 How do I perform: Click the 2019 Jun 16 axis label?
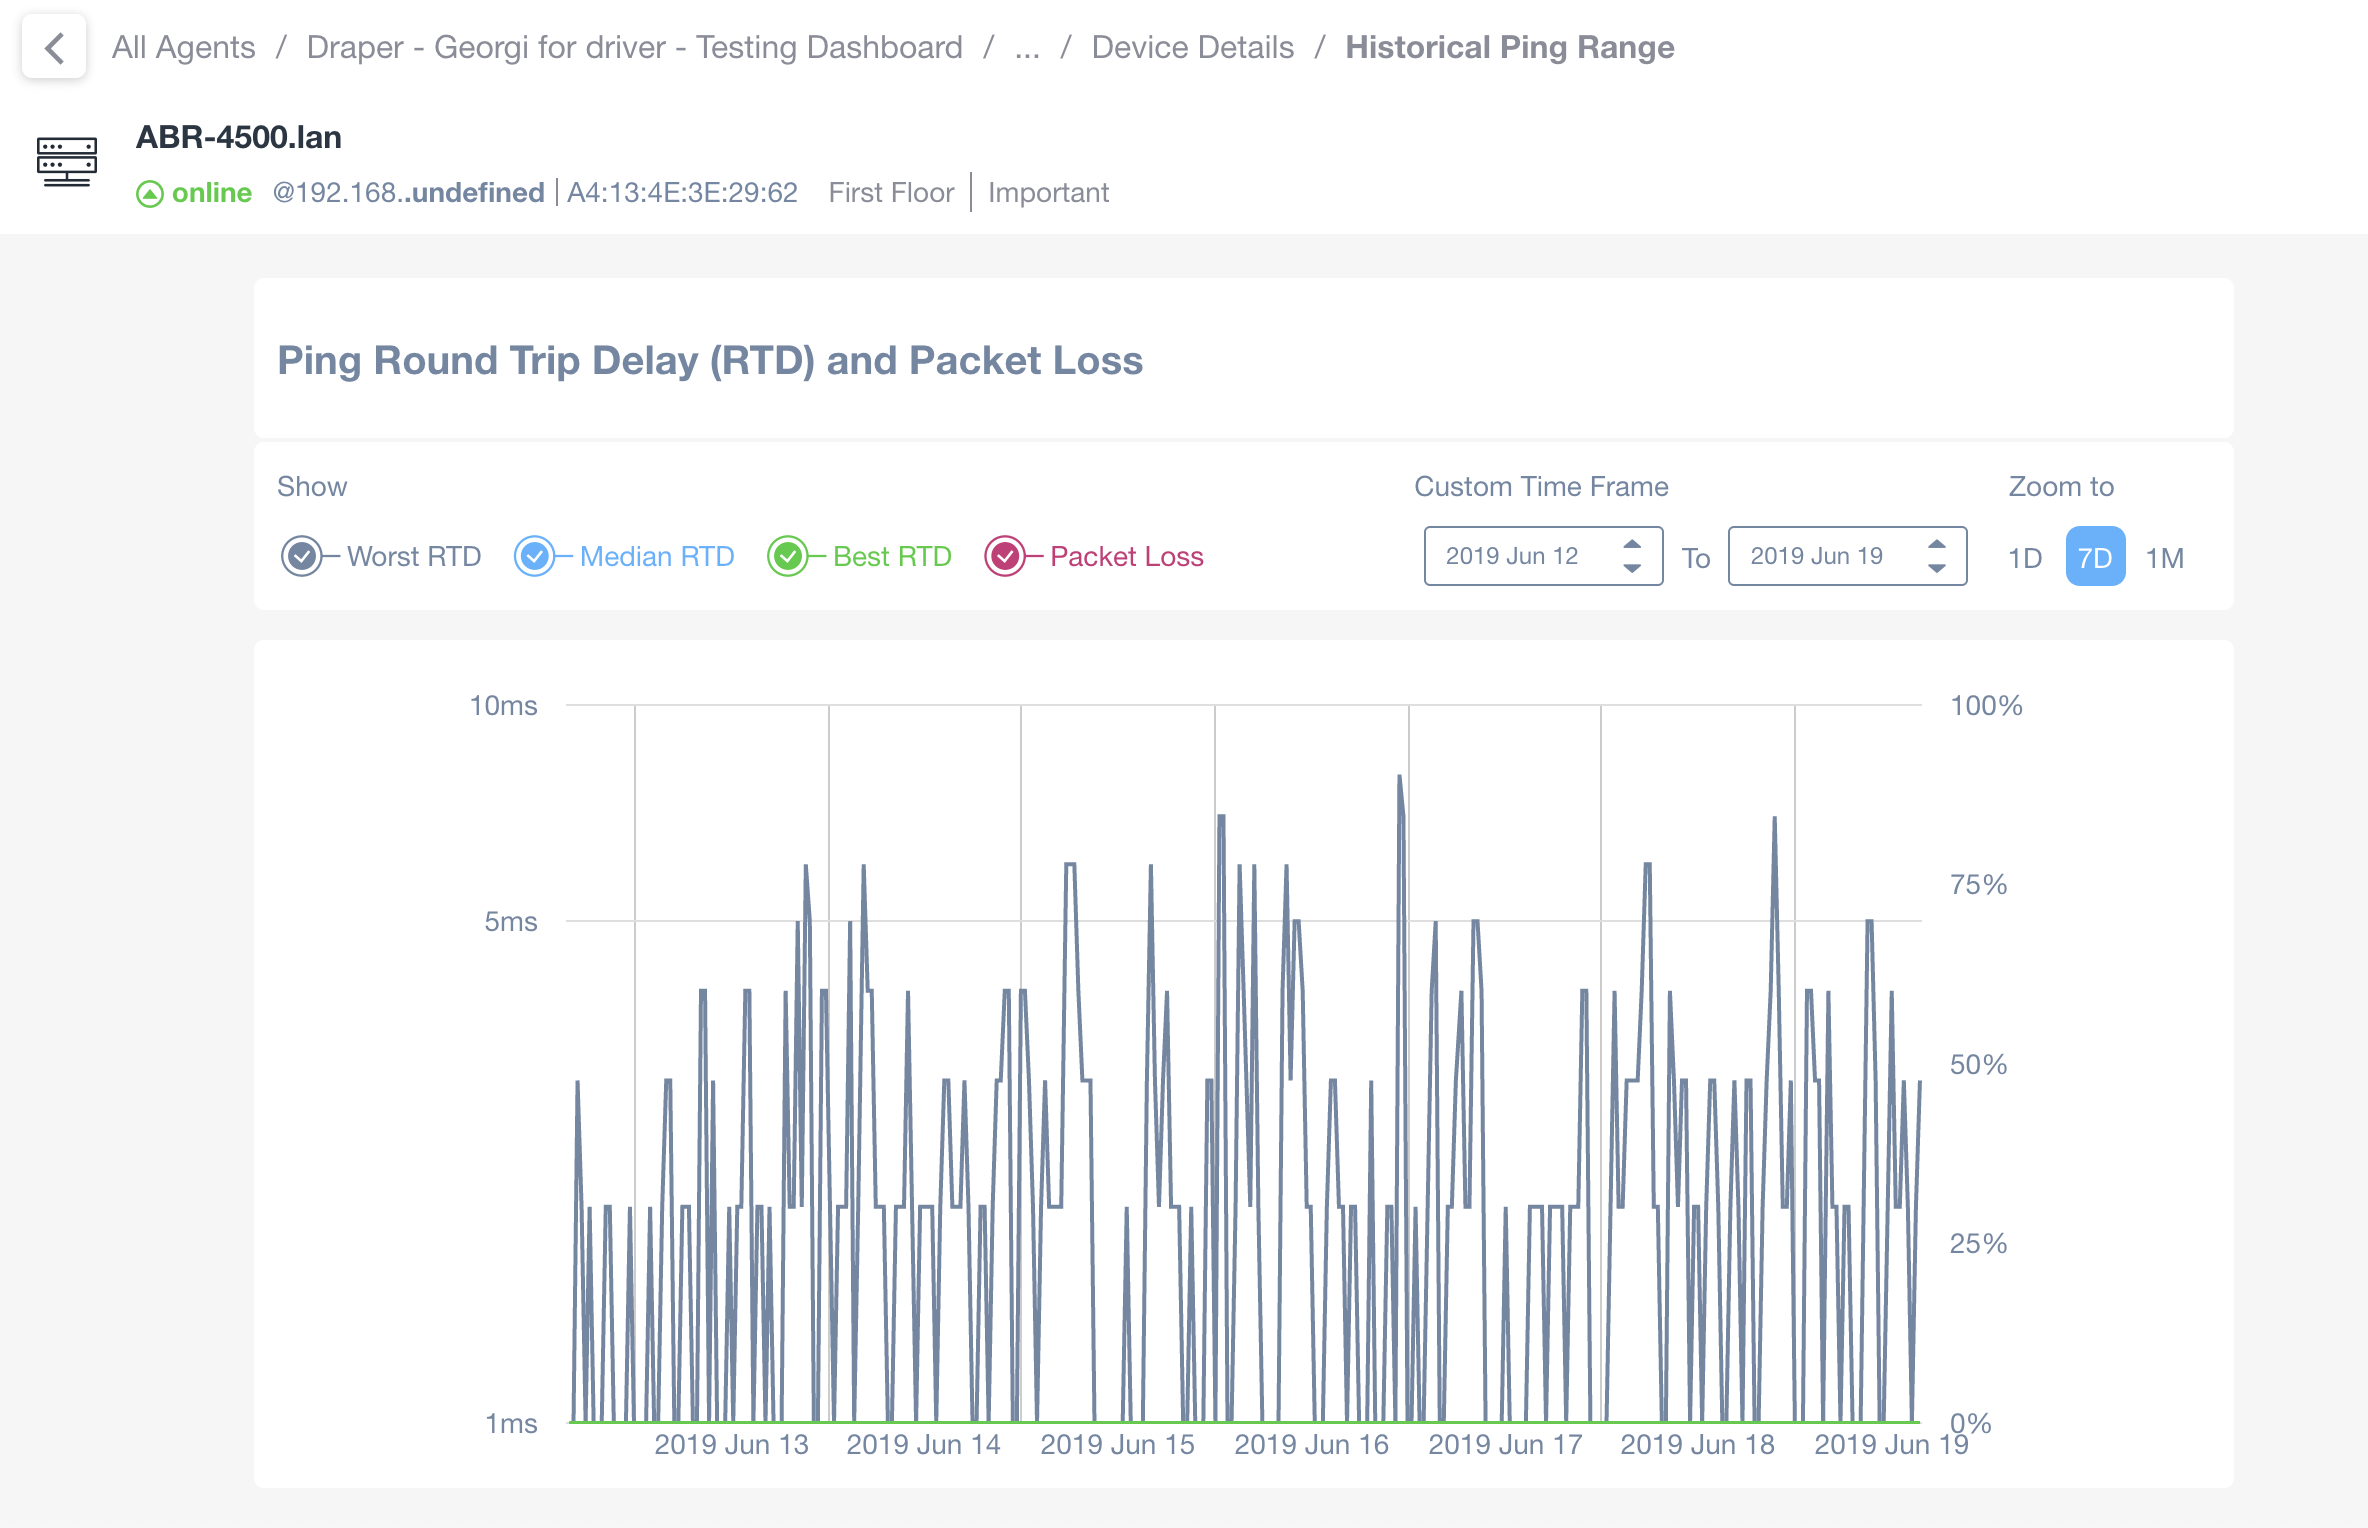1311,1445
